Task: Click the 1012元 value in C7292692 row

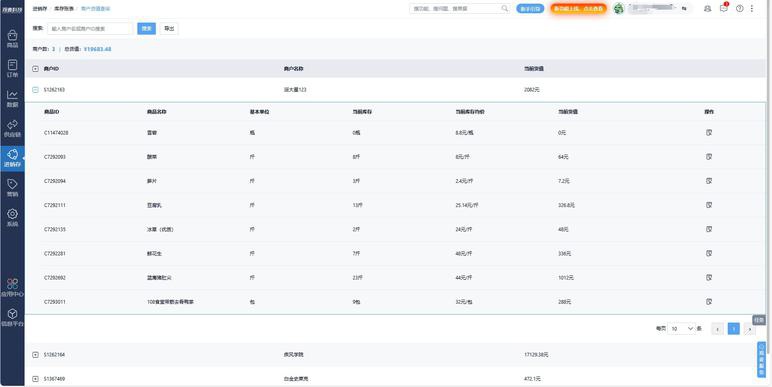Action: [566, 278]
